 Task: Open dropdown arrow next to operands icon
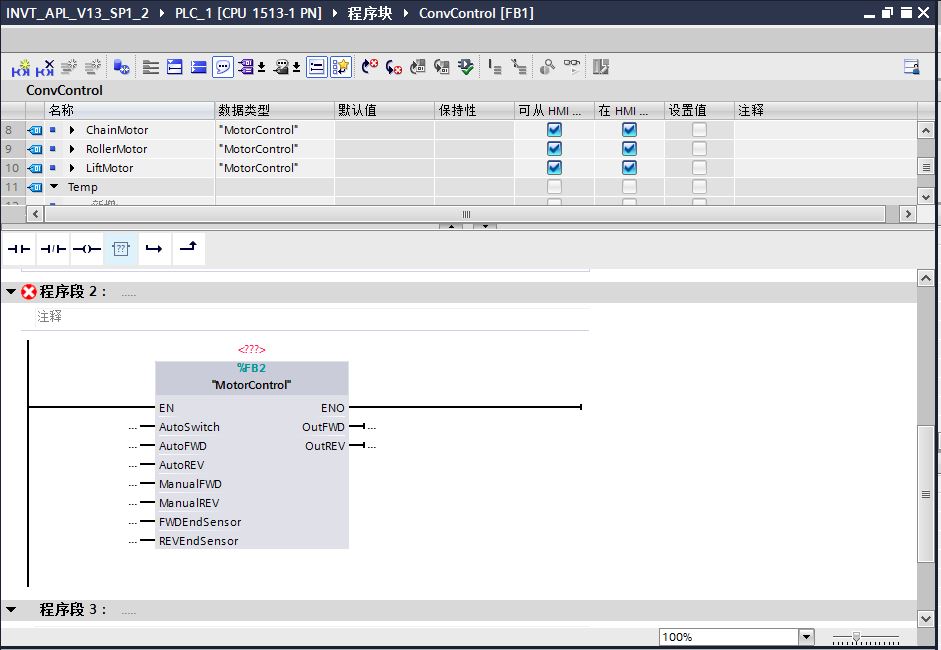(262, 67)
